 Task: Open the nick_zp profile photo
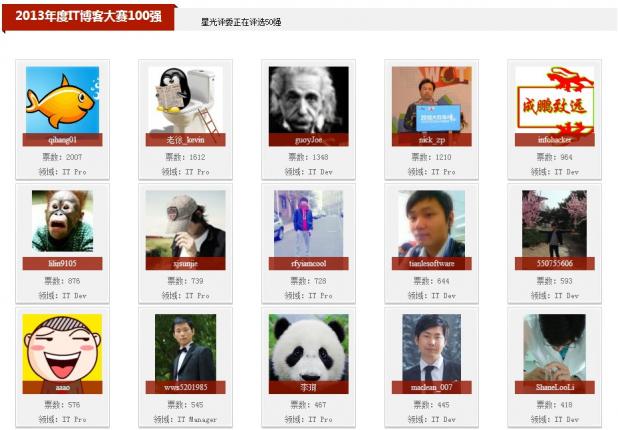[x=432, y=100]
